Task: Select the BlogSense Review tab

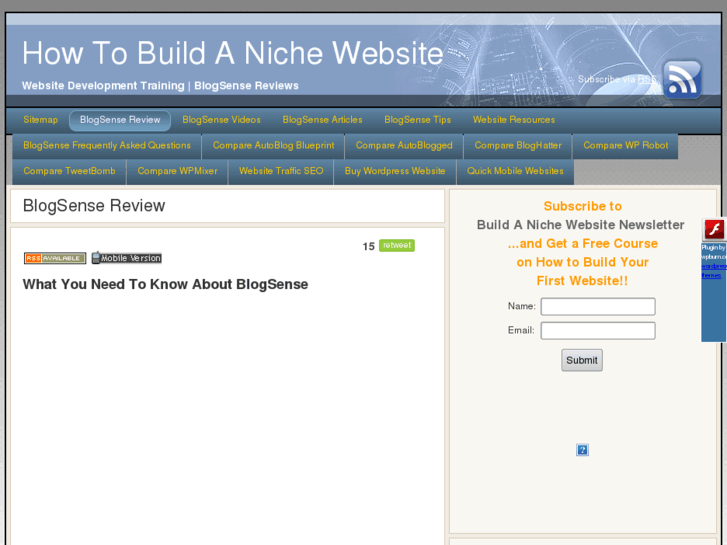Action: [120, 120]
